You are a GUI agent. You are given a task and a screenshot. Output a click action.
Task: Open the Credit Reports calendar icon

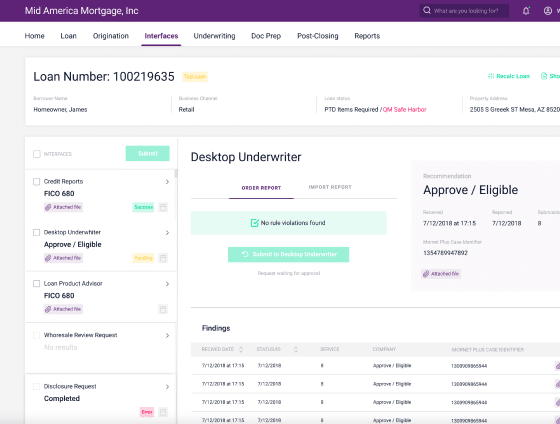[163, 207]
